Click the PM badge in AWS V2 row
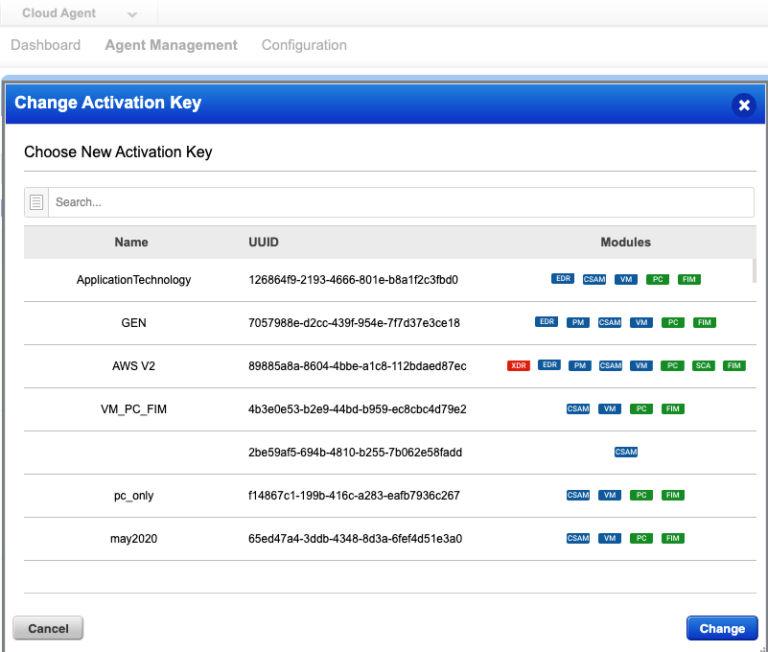 pos(580,365)
